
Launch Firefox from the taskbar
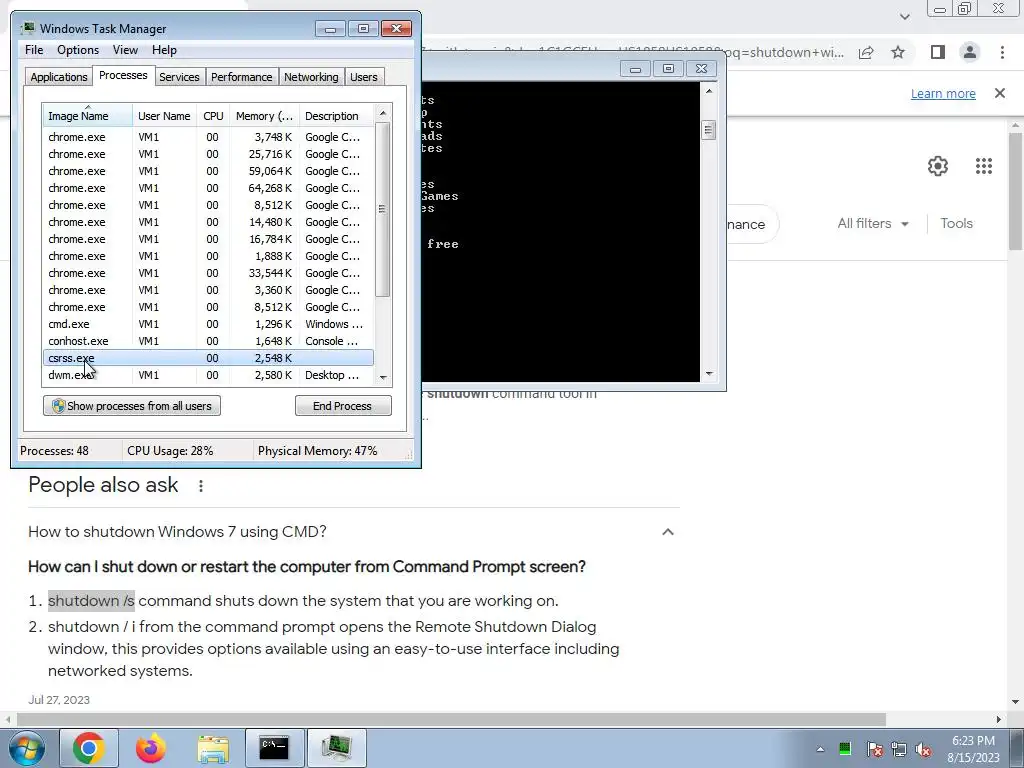(150, 748)
